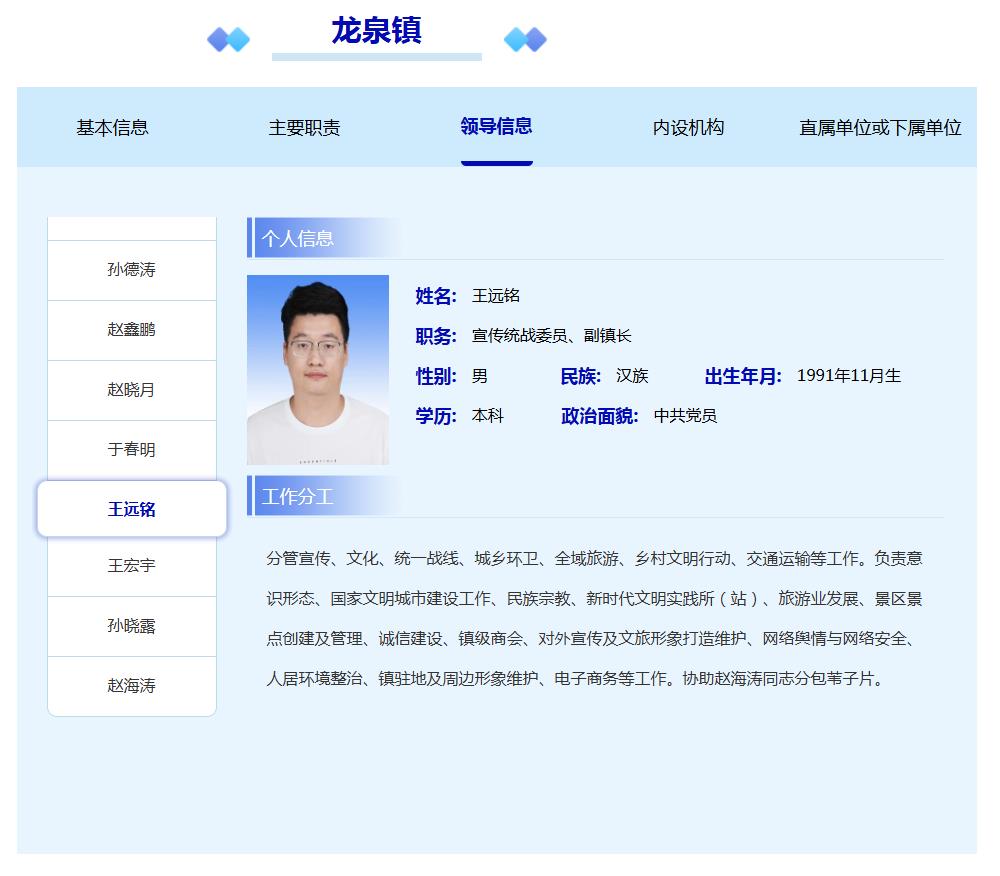Select 孙晓露 in the sidebar list
The height and width of the screenshot is (876, 1000).
click(x=132, y=626)
